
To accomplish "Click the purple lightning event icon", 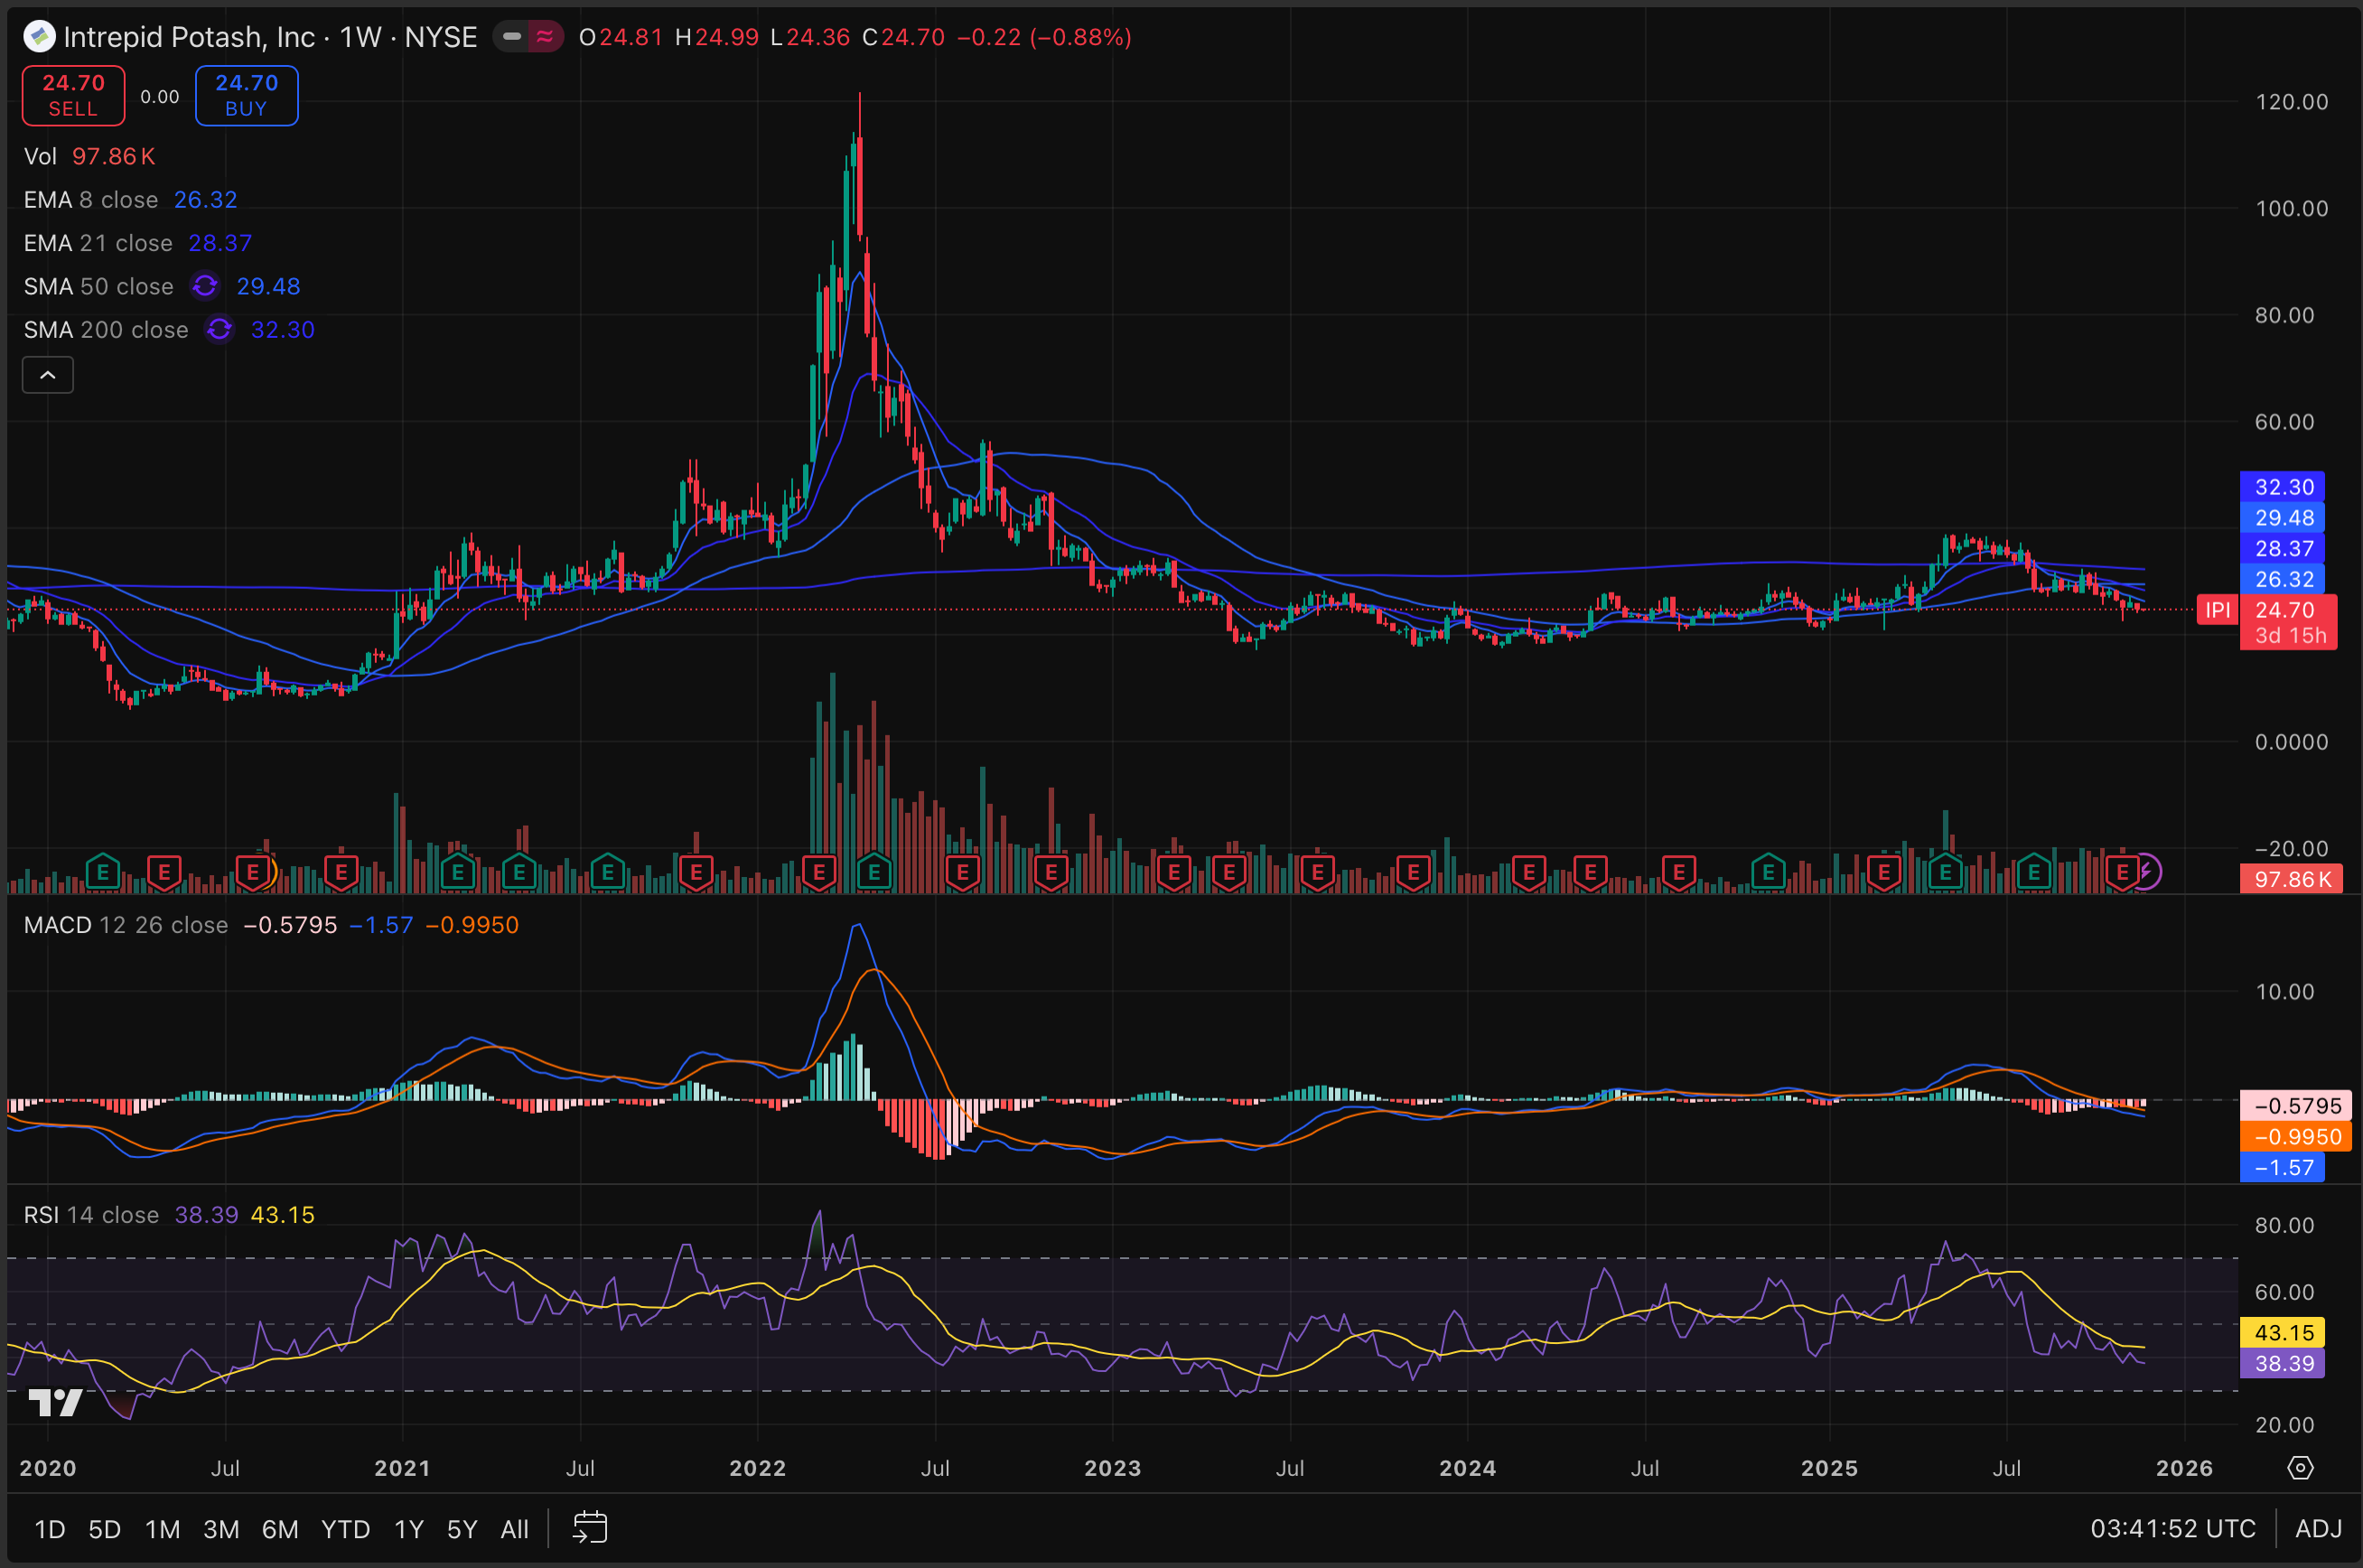I will tap(2147, 872).
